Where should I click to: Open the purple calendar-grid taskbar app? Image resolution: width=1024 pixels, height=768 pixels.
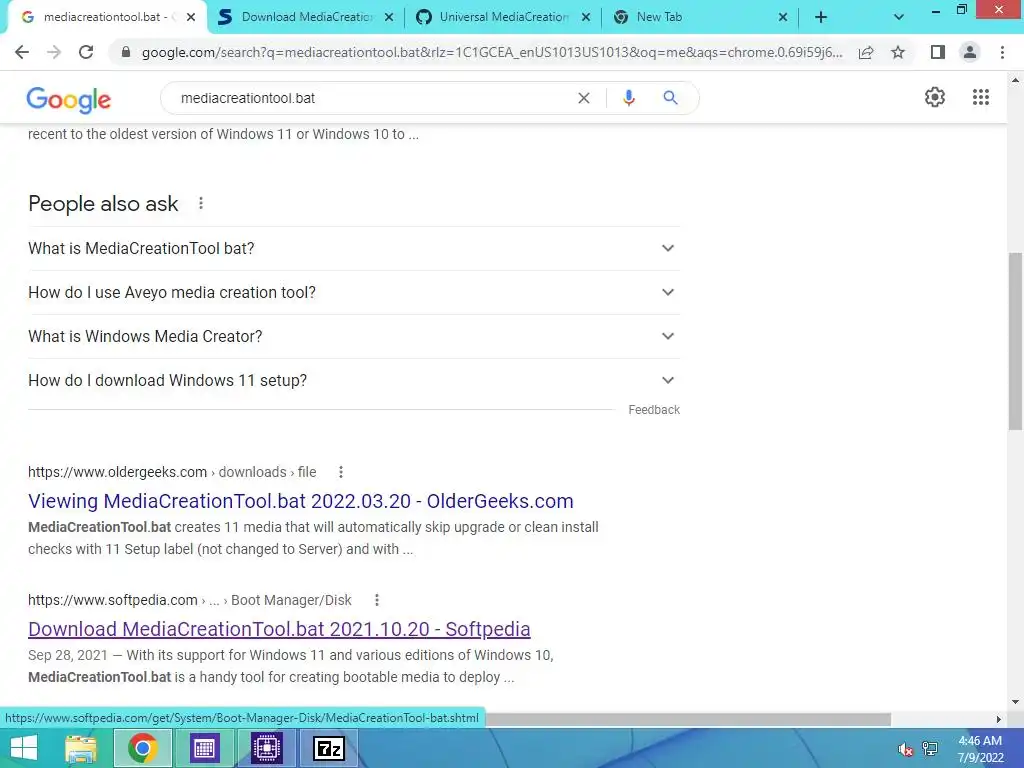coord(204,748)
